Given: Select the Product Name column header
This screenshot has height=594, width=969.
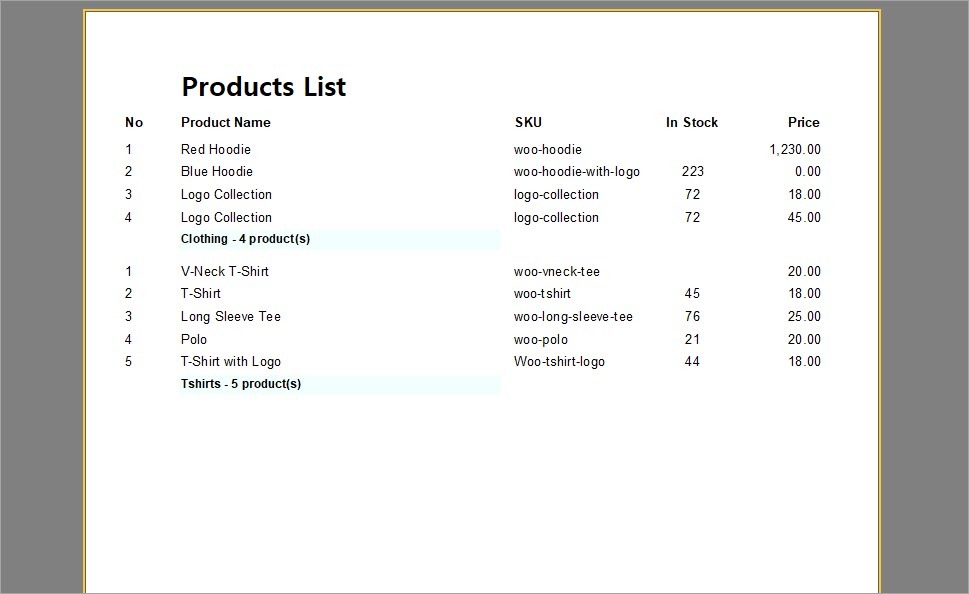Looking at the screenshot, I should coord(225,123).
